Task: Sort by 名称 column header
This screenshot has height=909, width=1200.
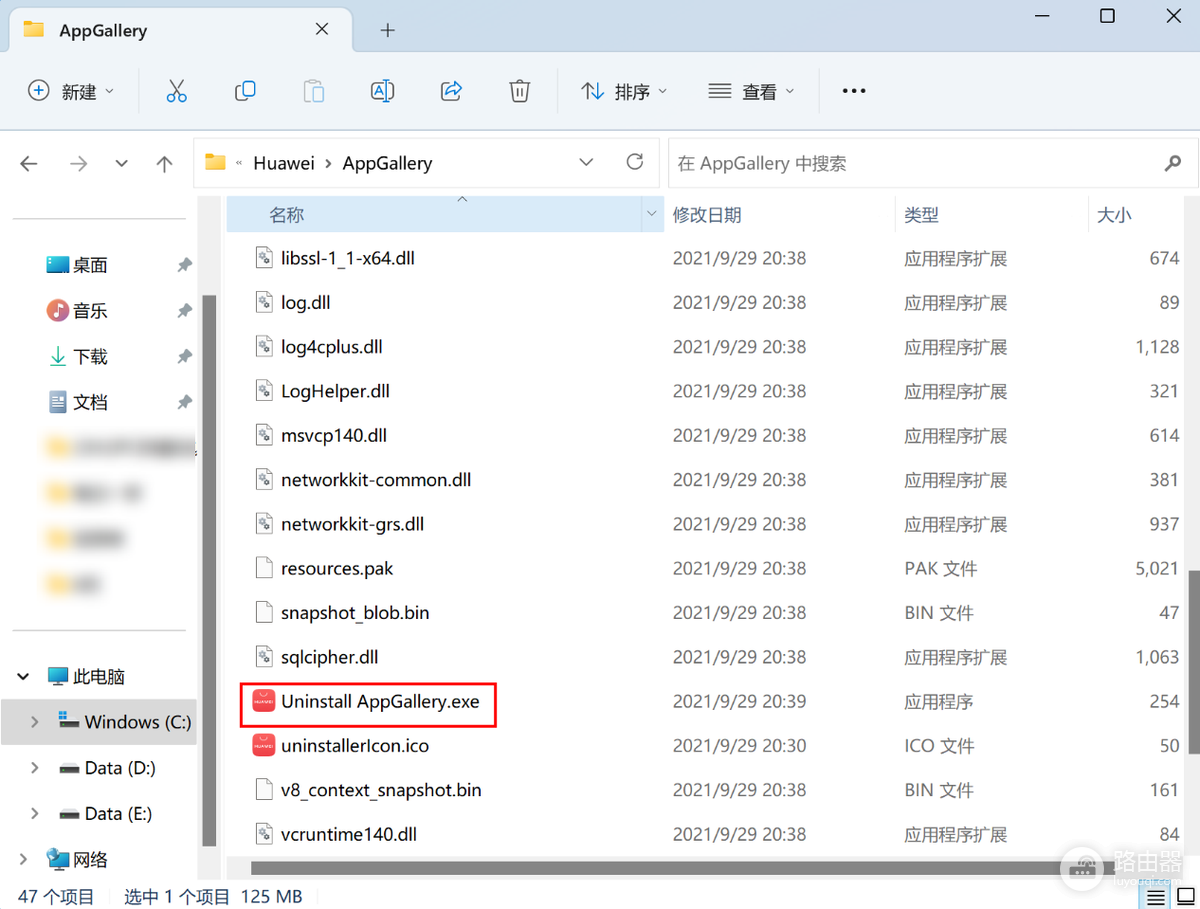Action: [286, 214]
